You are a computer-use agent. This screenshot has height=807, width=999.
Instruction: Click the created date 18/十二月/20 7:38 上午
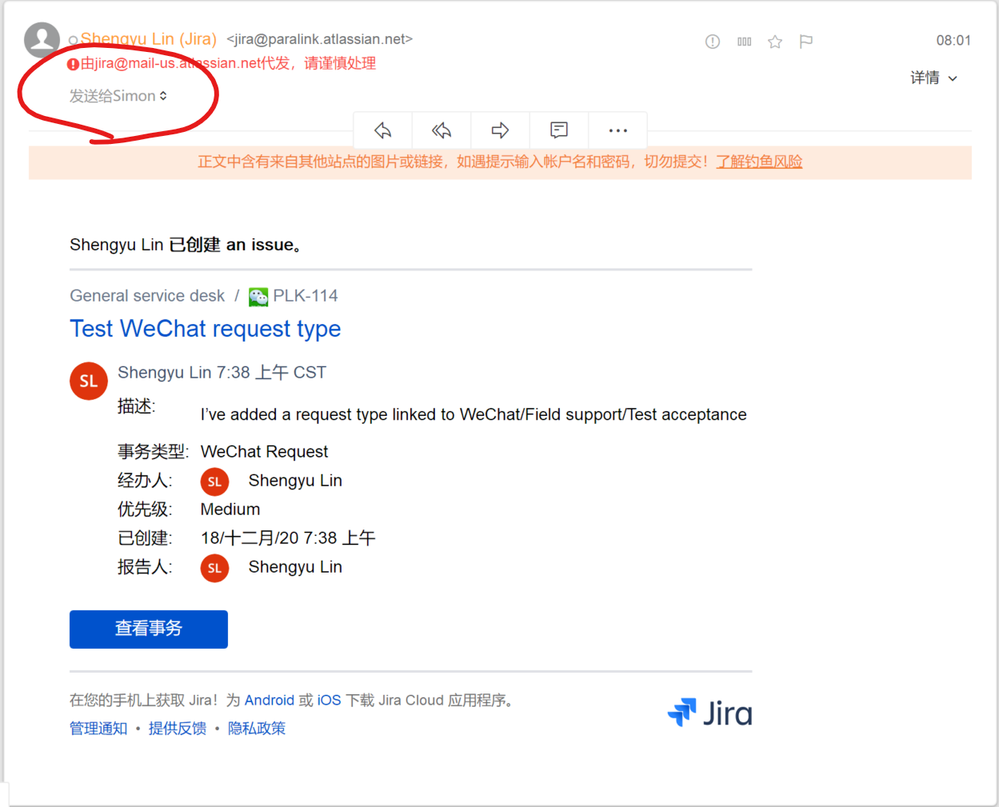pos(288,538)
